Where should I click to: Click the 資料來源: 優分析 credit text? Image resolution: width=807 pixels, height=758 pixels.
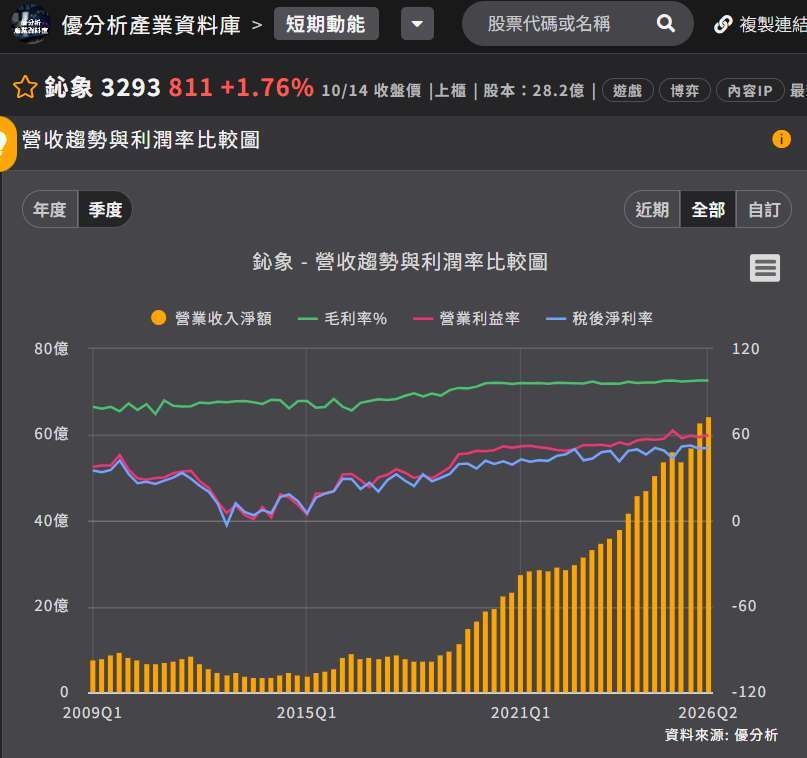(722, 735)
